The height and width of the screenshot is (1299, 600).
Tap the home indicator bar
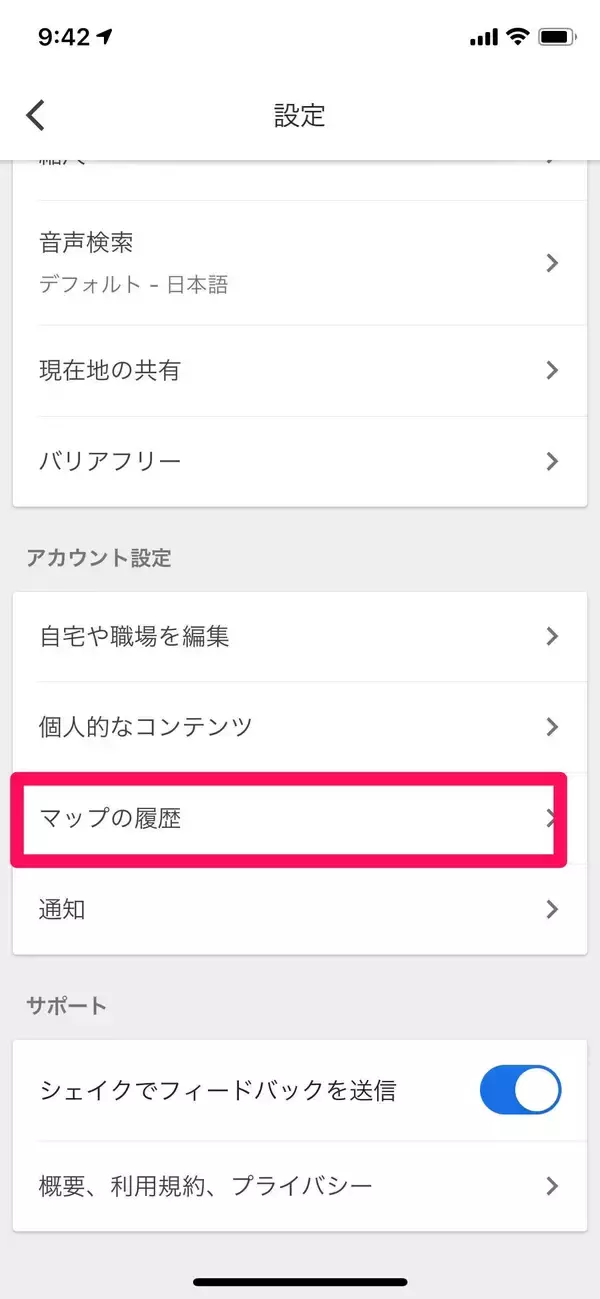[x=300, y=1281]
